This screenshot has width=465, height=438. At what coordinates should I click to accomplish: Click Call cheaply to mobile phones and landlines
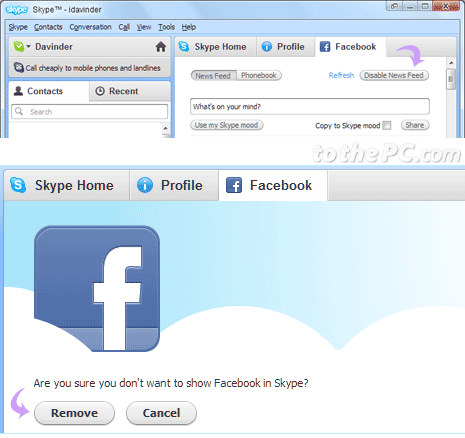(x=93, y=68)
